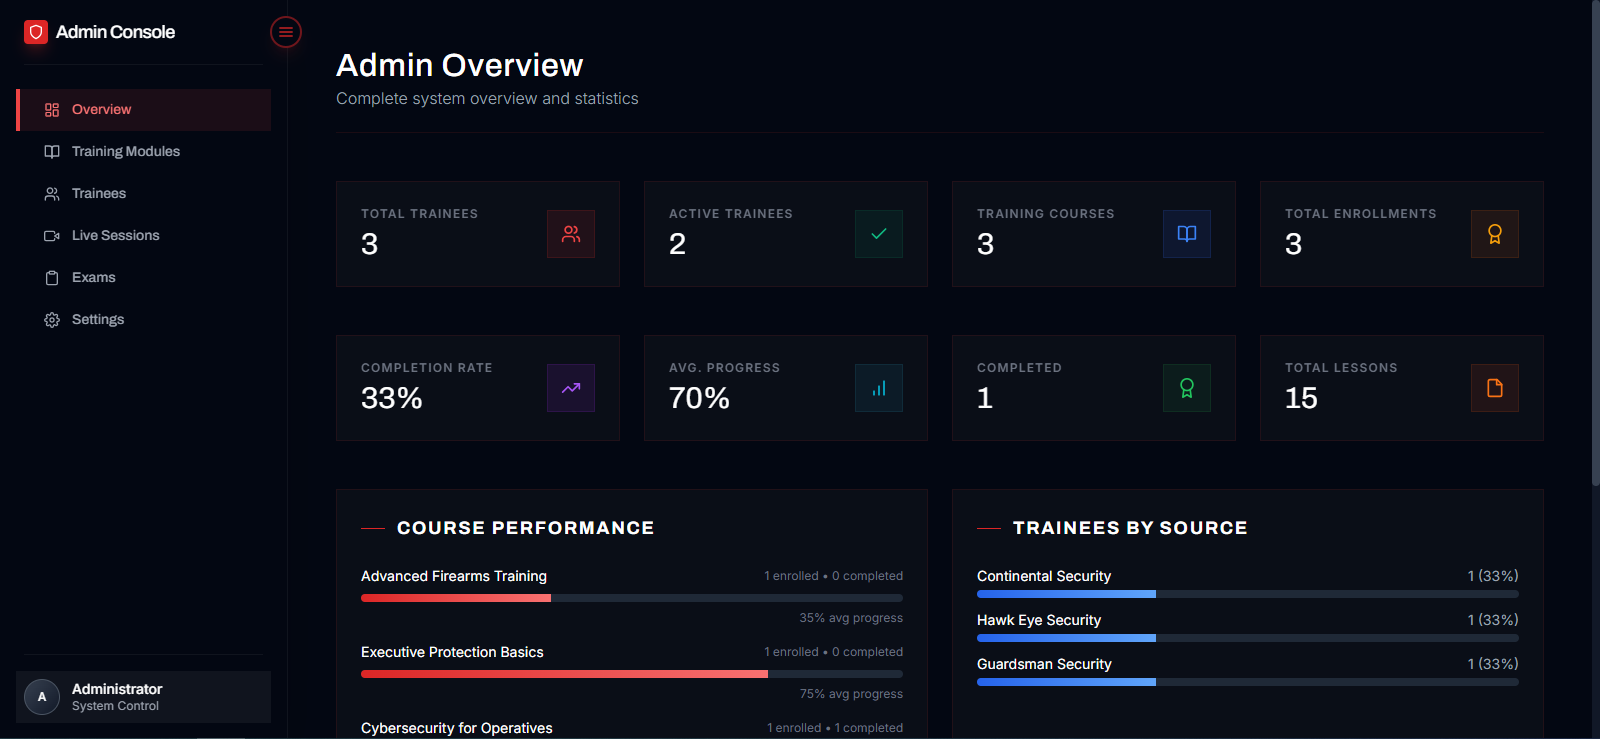This screenshot has width=1600, height=739.
Task: Click the Total Trainees people icon
Action: coord(571,234)
